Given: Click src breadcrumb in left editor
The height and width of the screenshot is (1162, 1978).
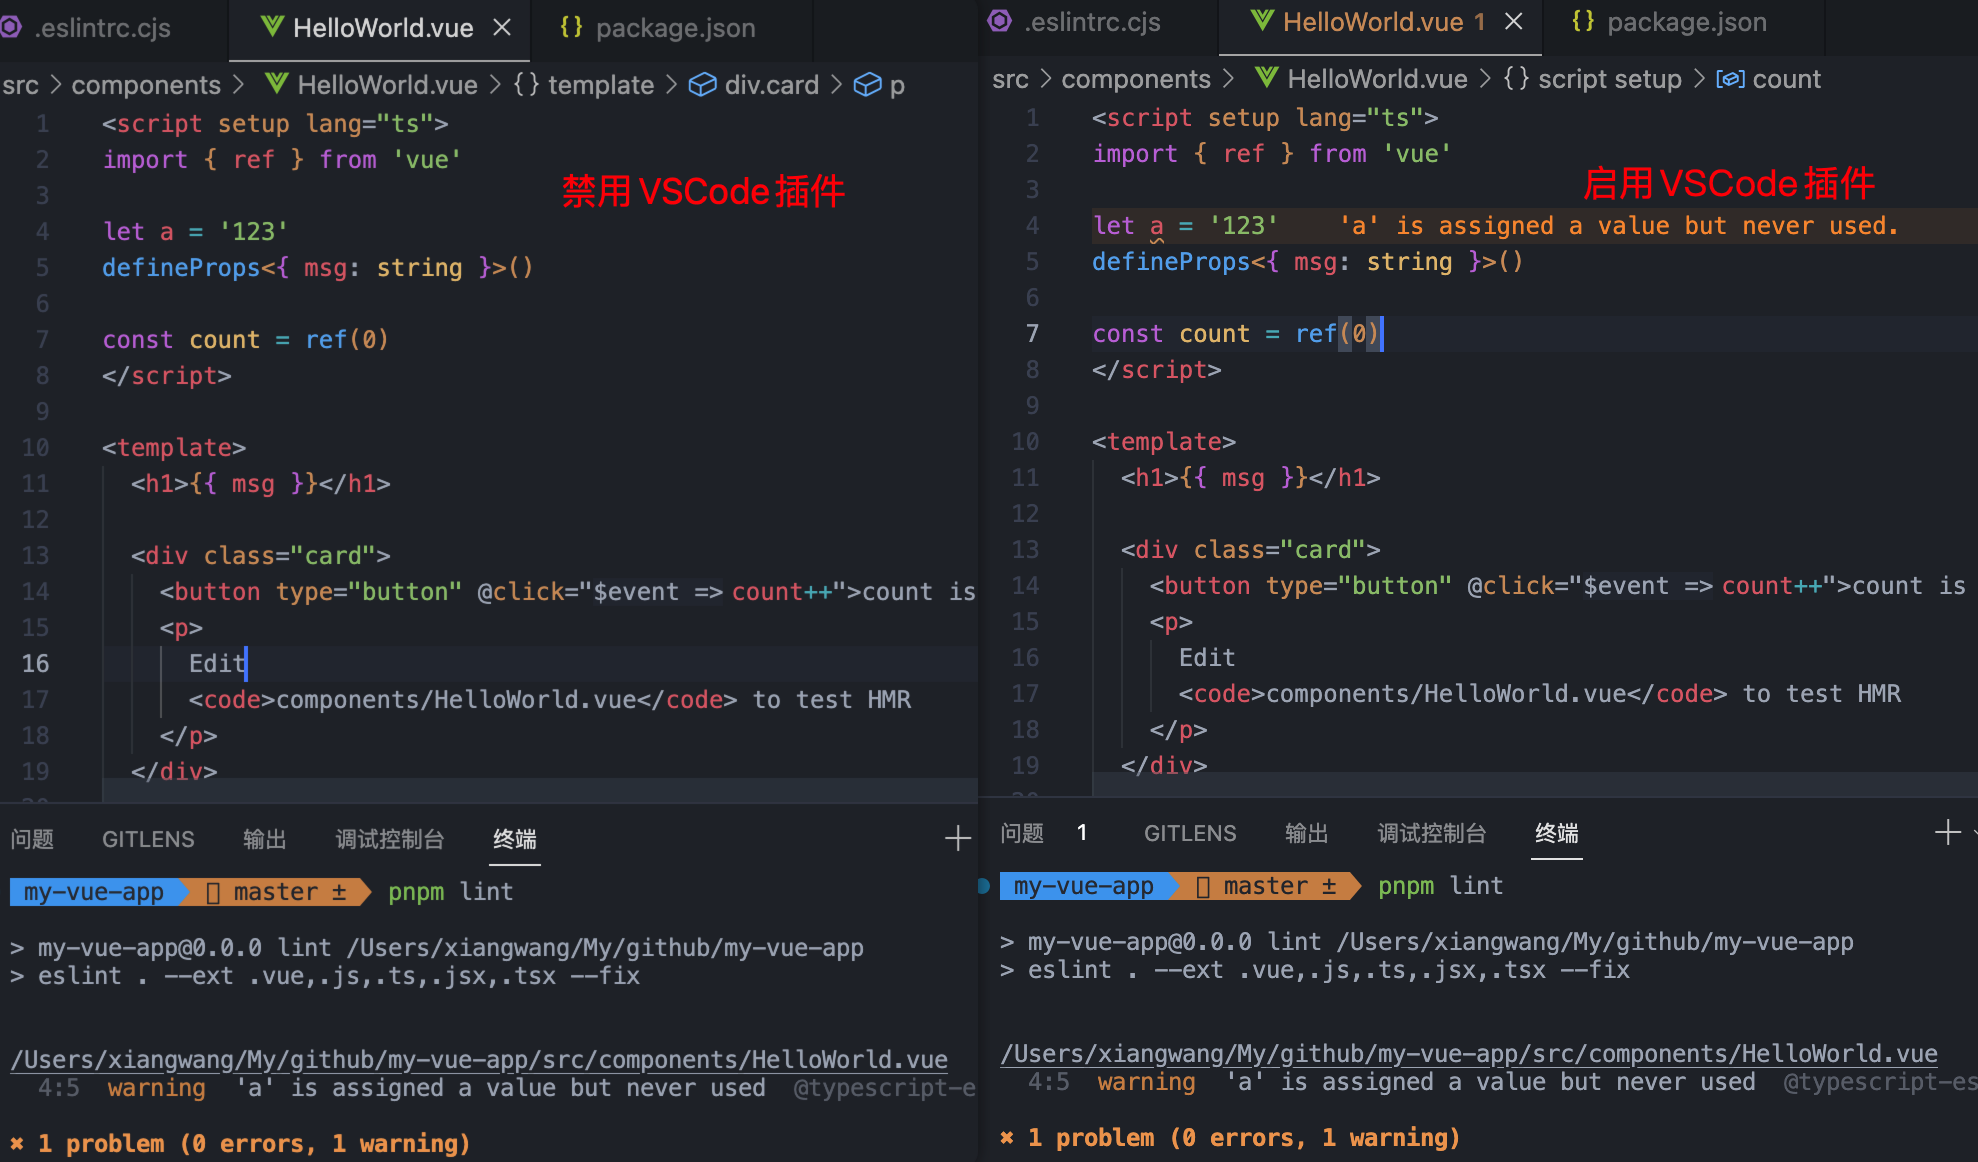Looking at the screenshot, I should (x=20, y=85).
